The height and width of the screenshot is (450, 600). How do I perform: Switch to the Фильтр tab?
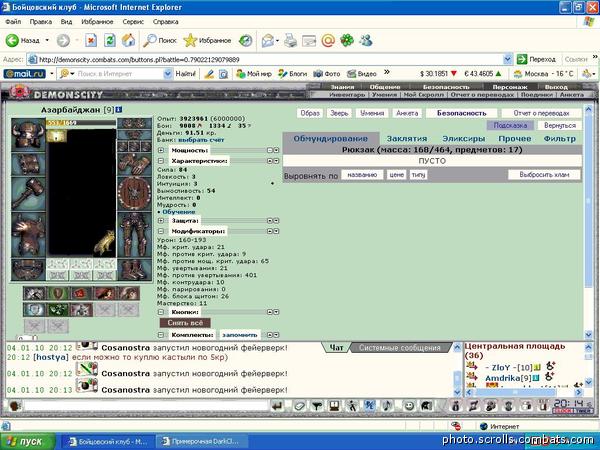559,139
